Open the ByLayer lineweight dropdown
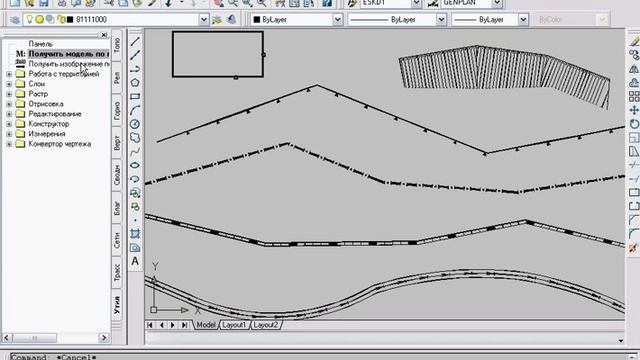The height and width of the screenshot is (360, 640). (x=523, y=20)
